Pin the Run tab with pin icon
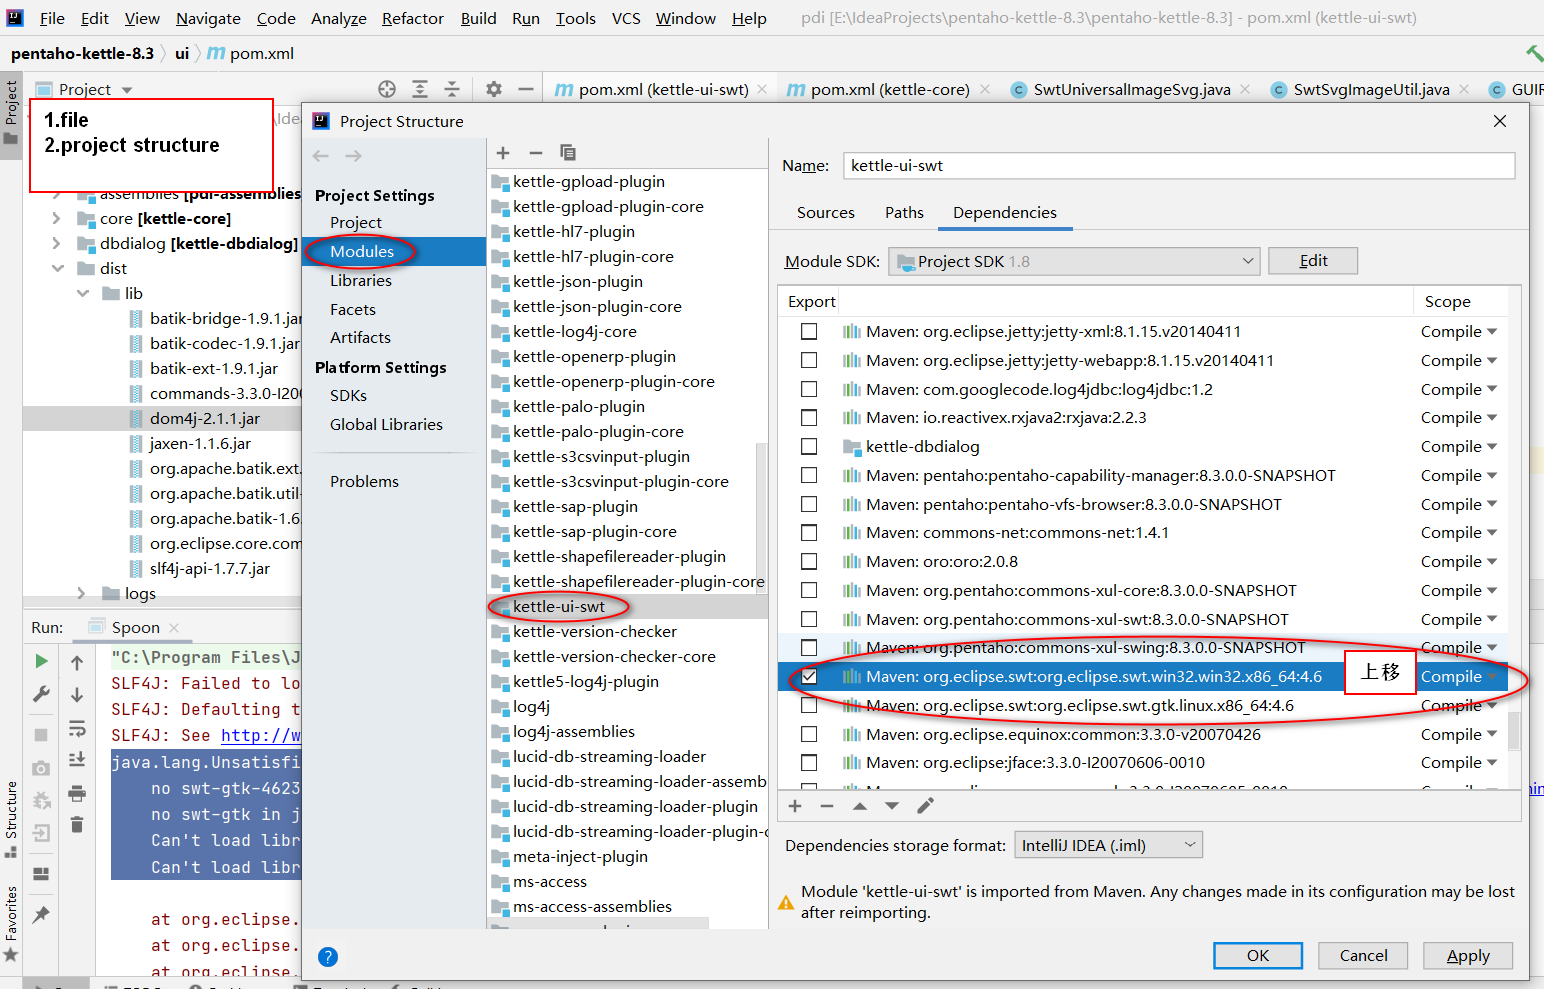 tap(41, 914)
